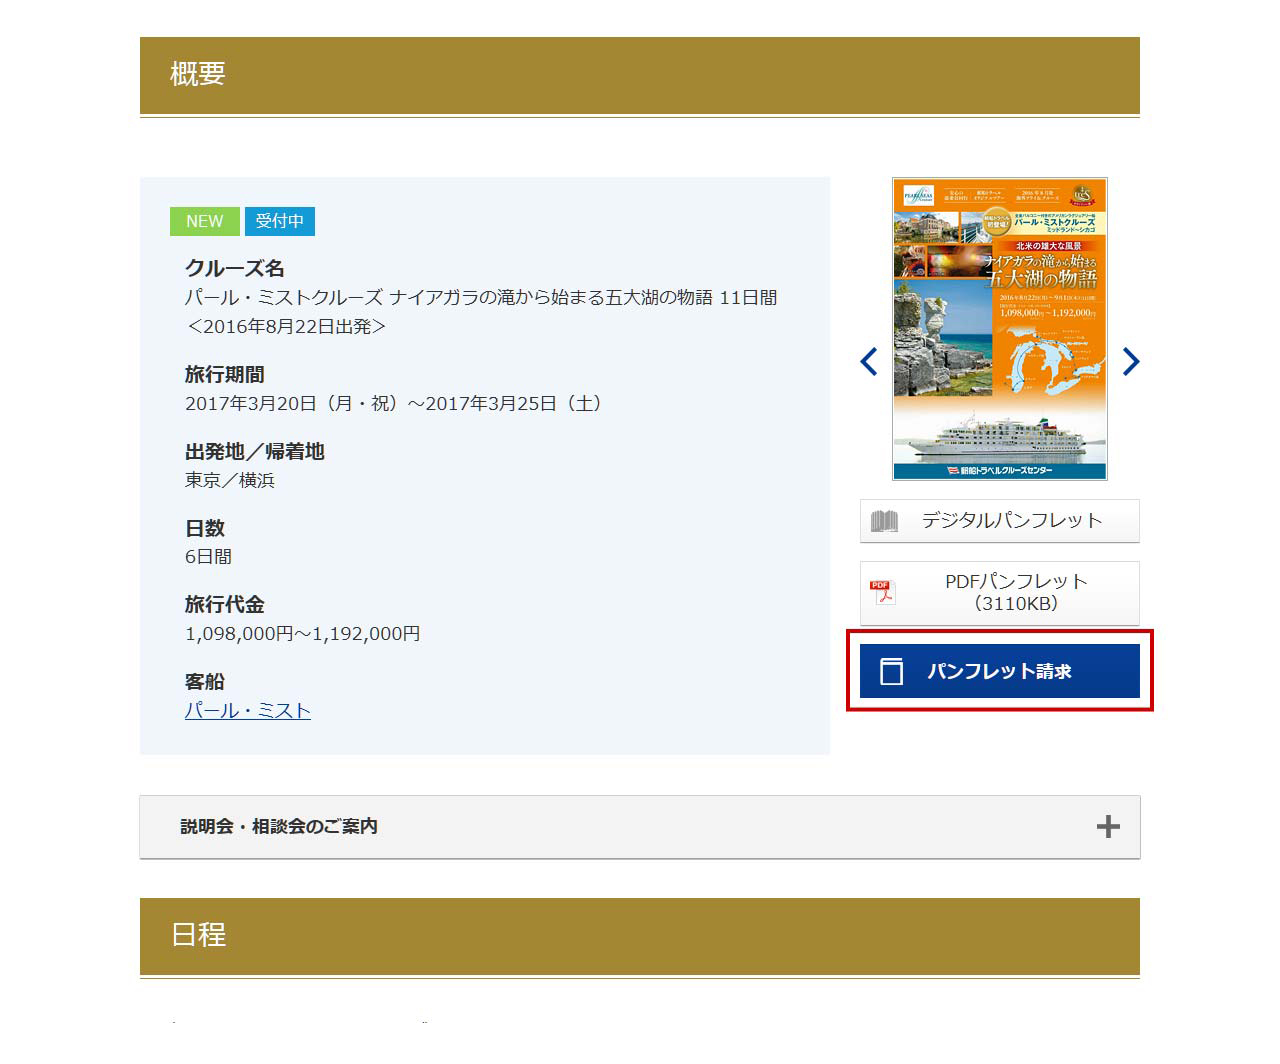Click the 客船 label

coord(205,681)
